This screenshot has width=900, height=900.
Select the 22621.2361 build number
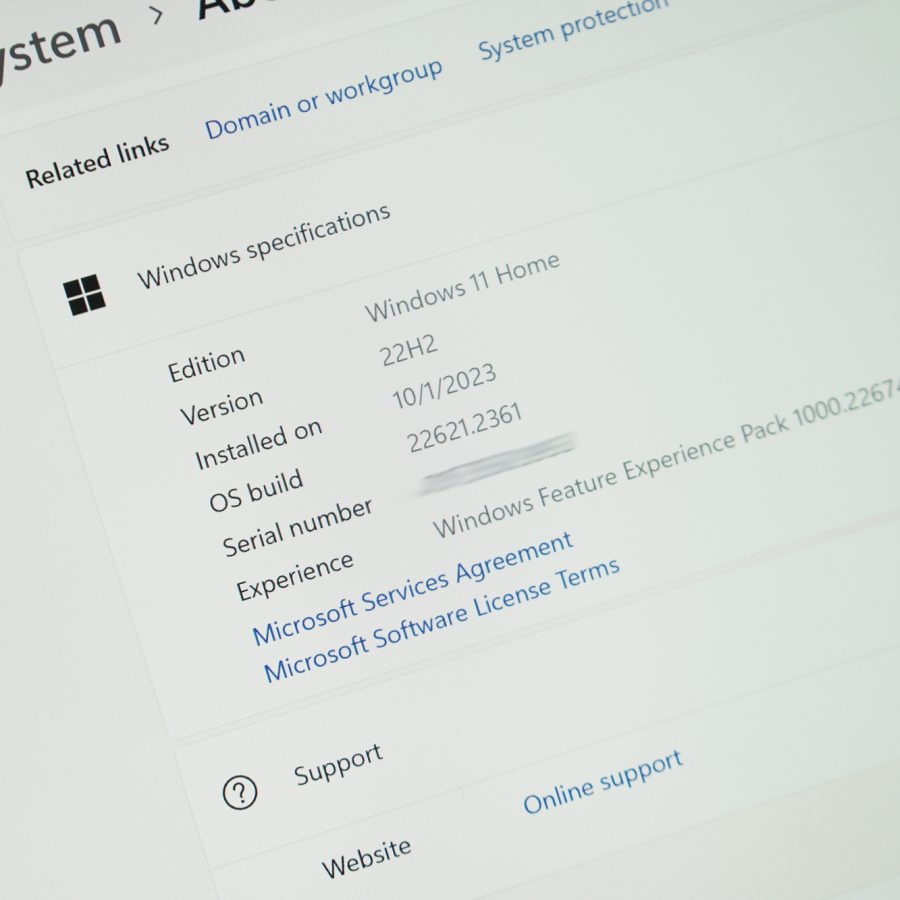(x=464, y=427)
